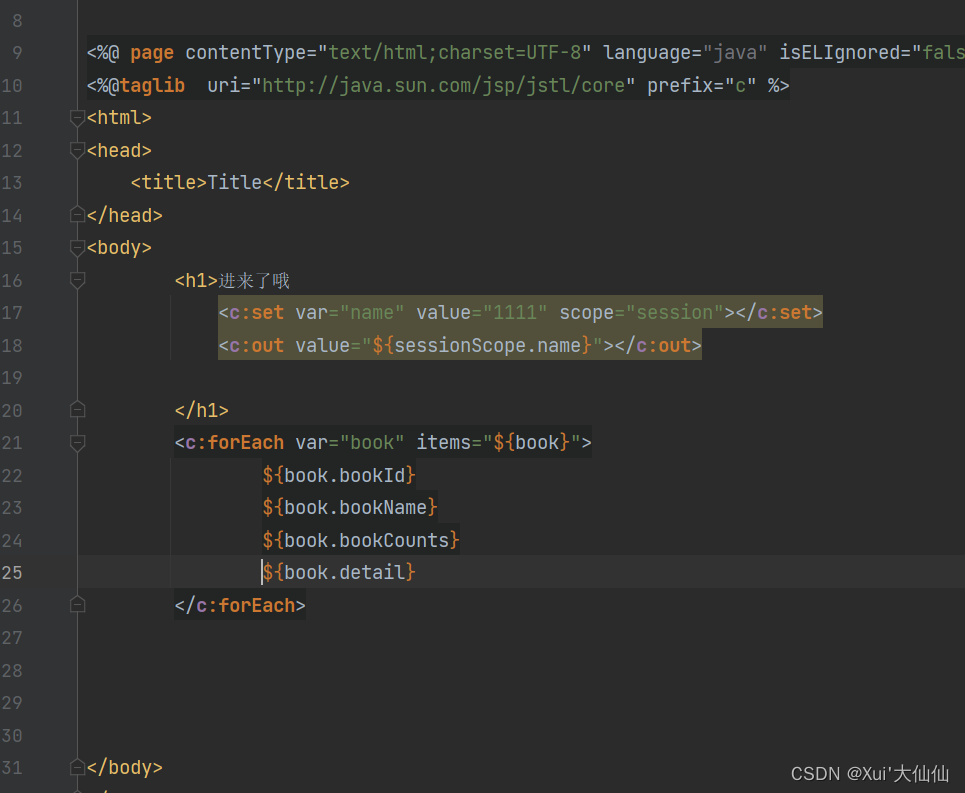Viewport: 965px width, 793px height.
Task: Click the ${book.detail} expression
Action: tap(339, 573)
